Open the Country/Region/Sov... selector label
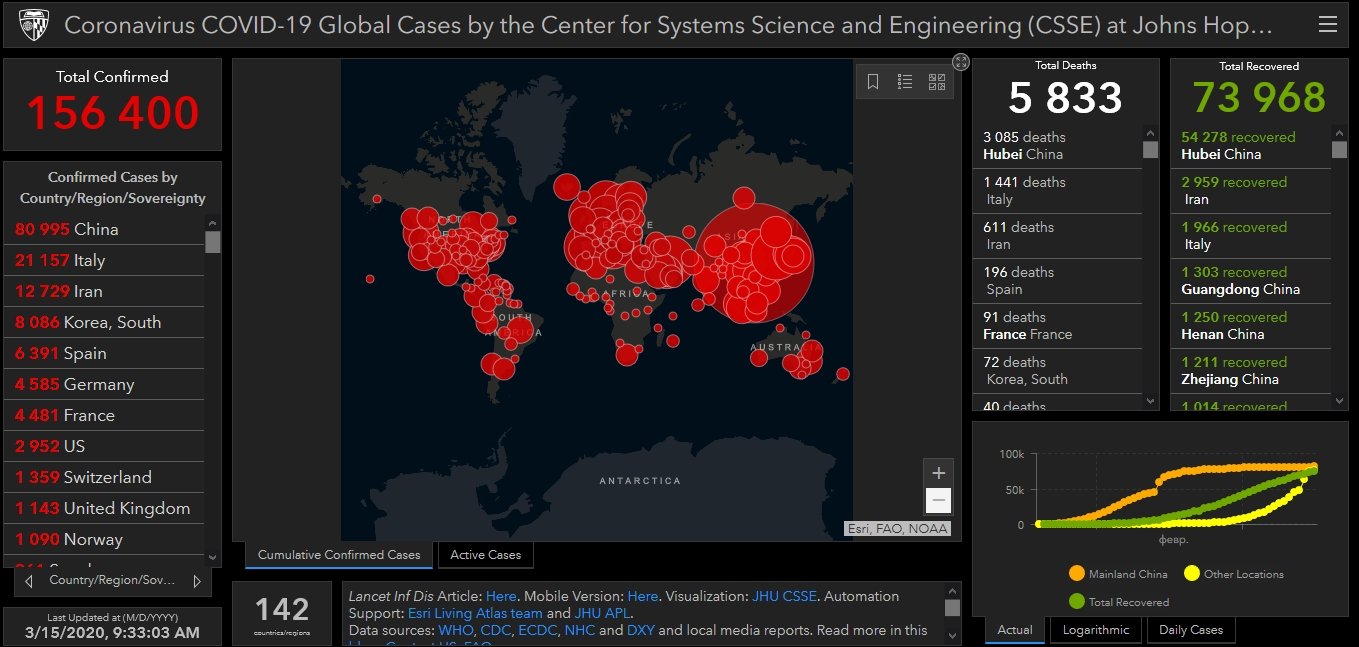The image size is (1359, 647). pyautogui.click(x=112, y=580)
